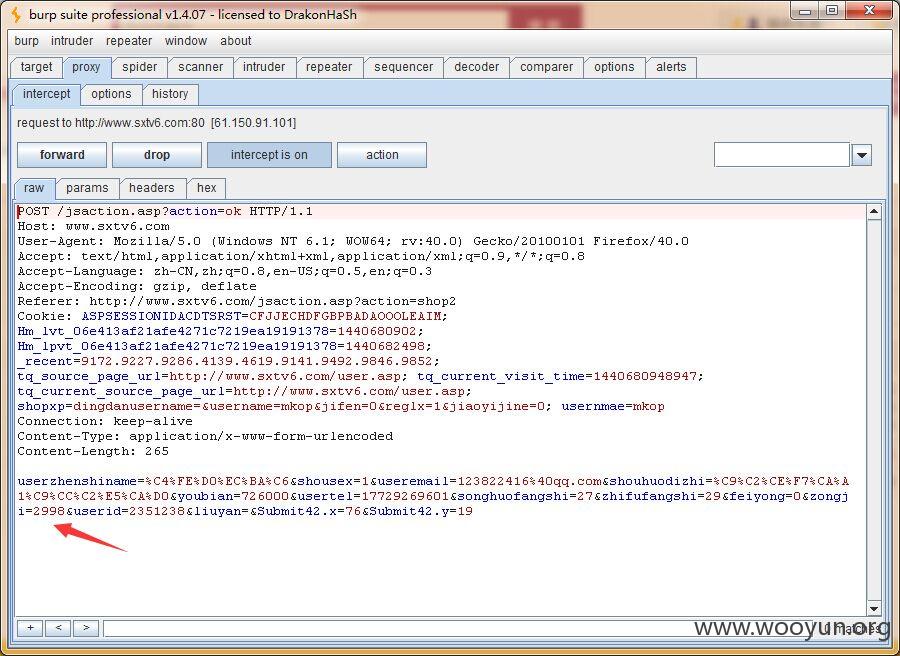
Task: Click the Burp Suite lightning logo icon
Action: (x=17, y=15)
